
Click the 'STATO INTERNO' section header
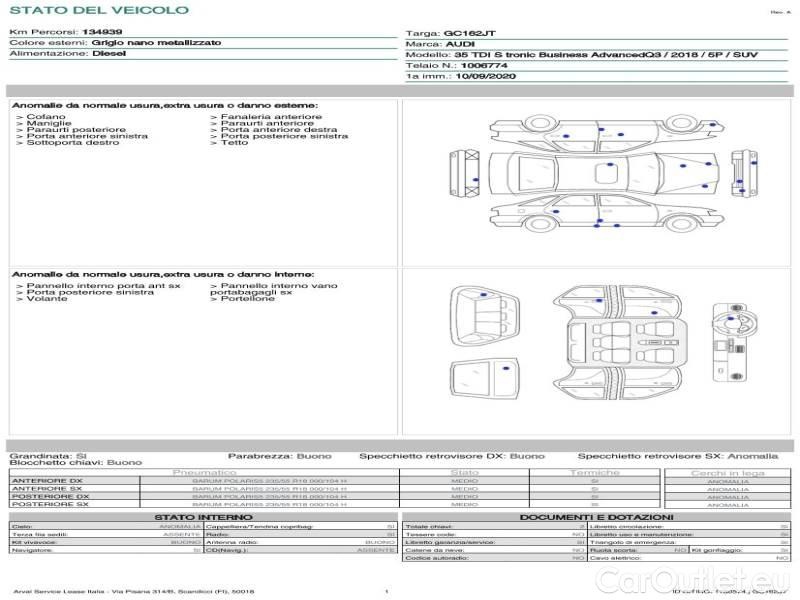pyautogui.click(x=203, y=517)
